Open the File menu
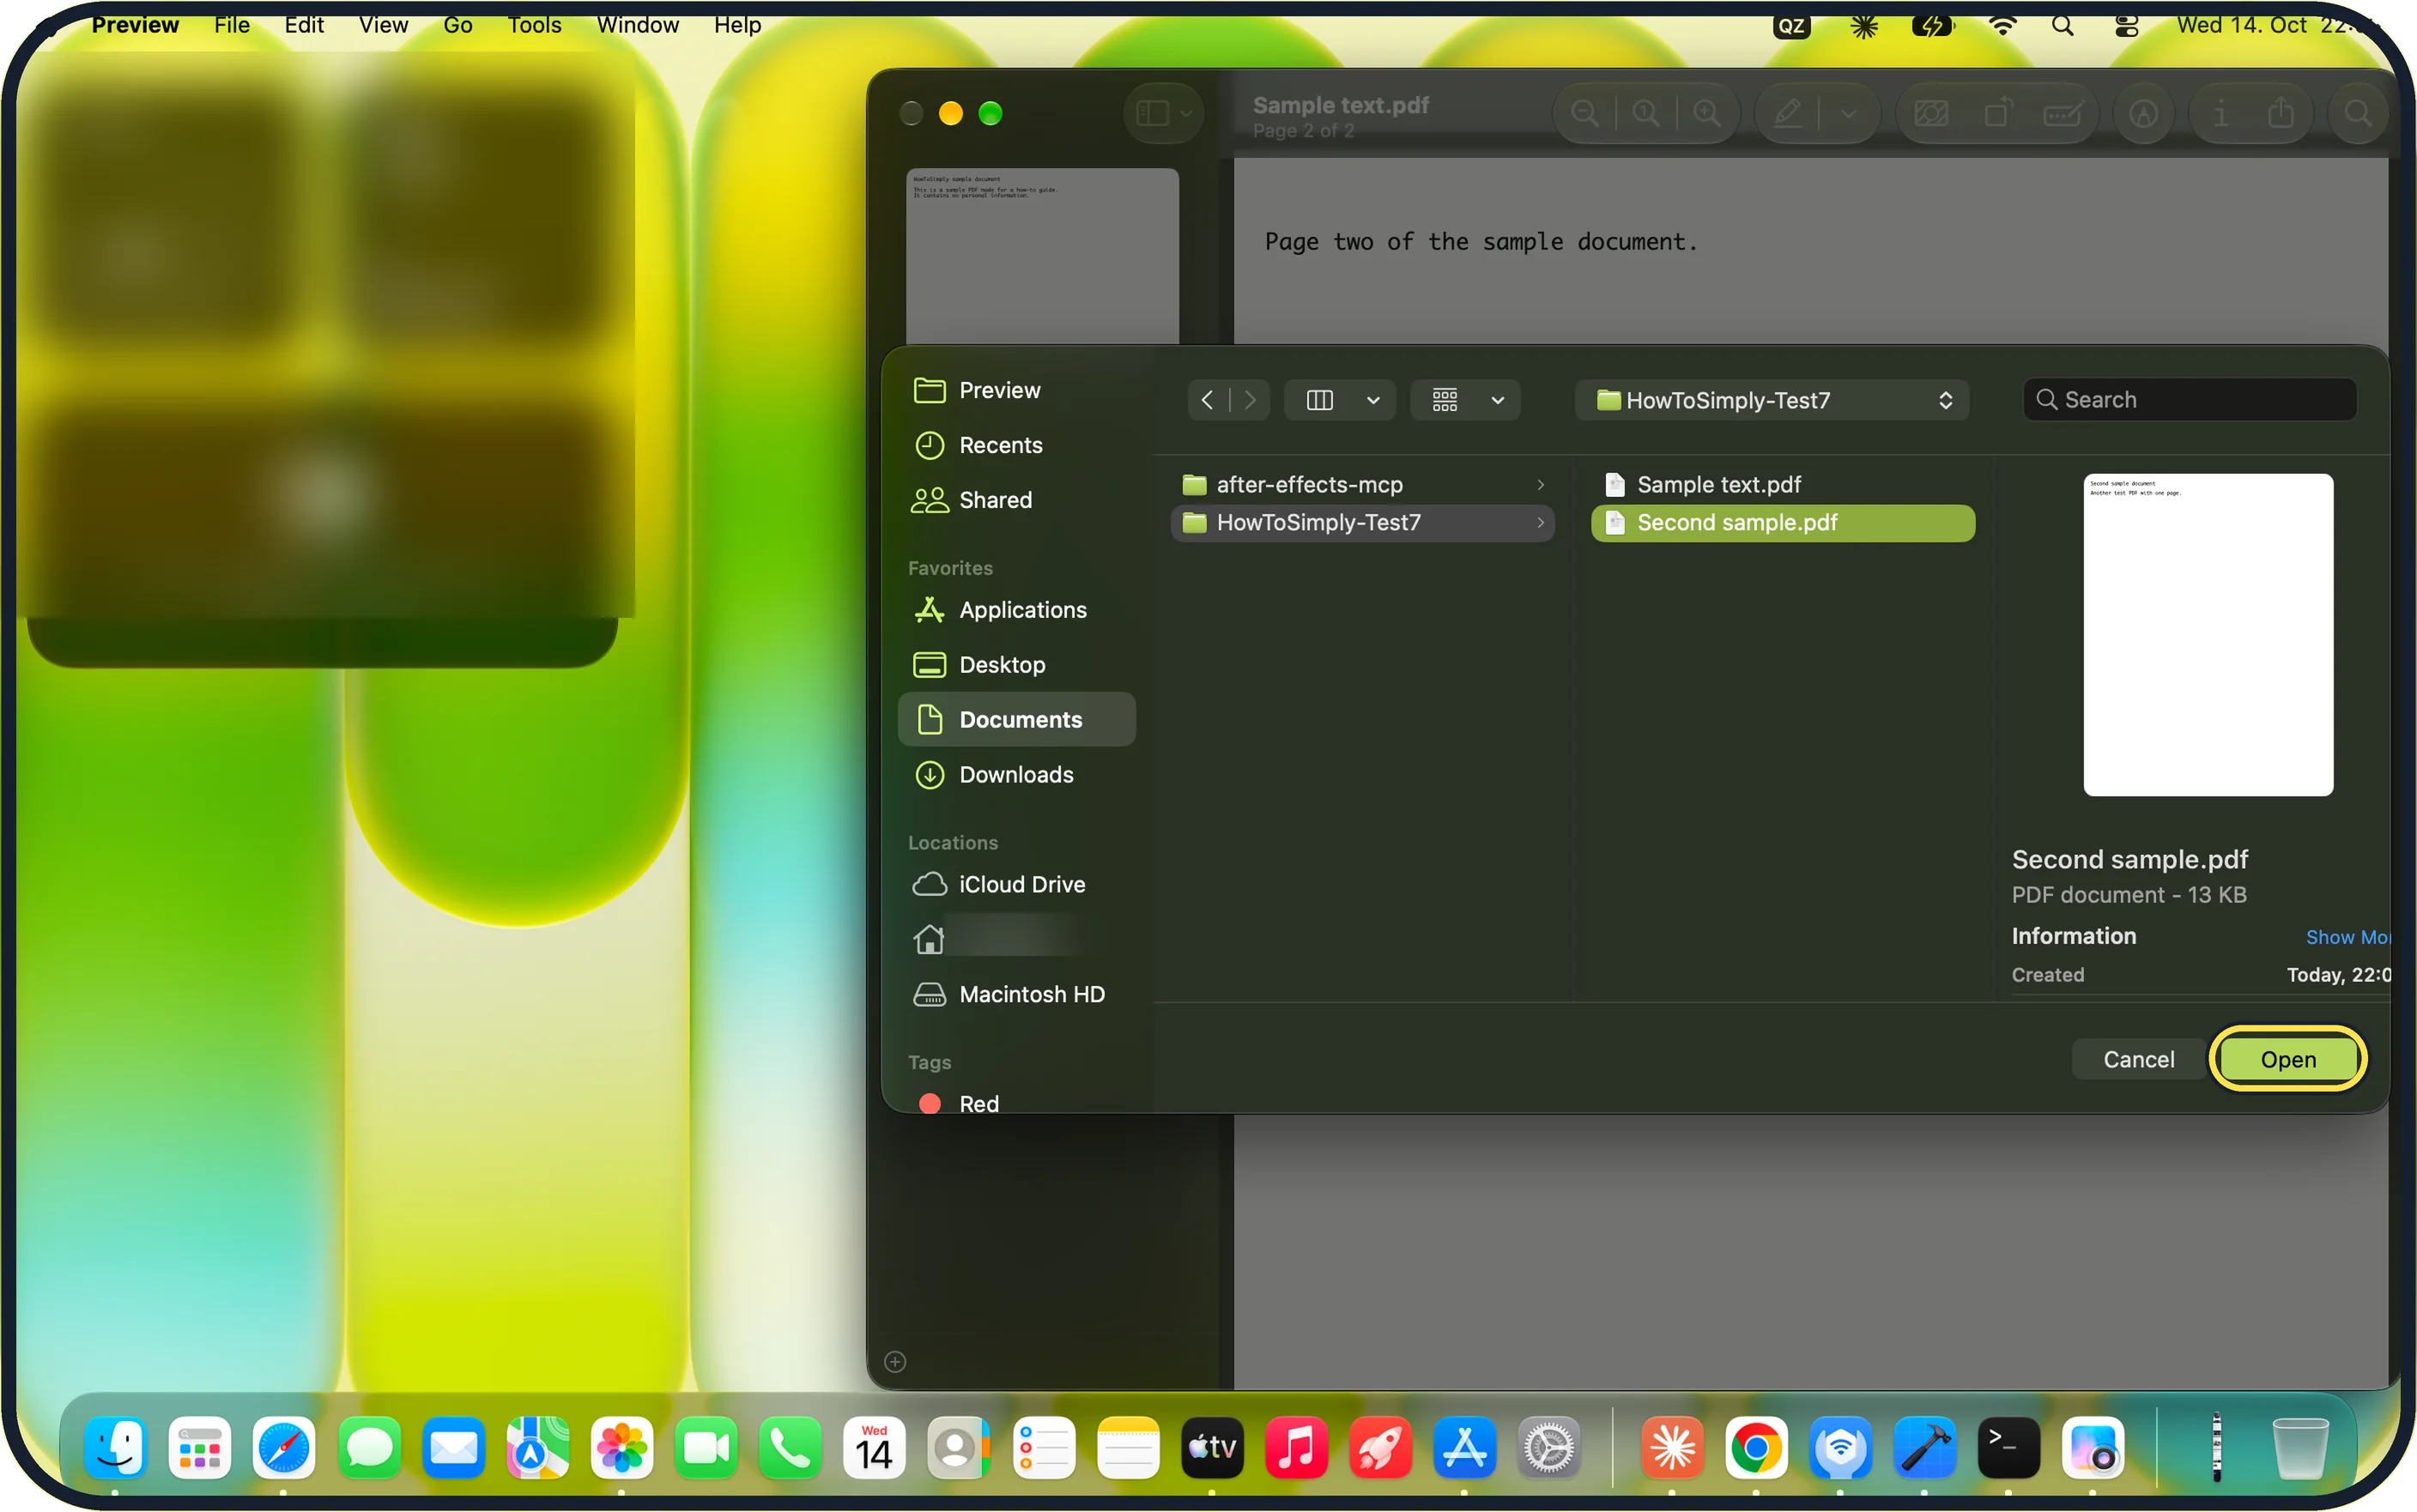2417x1512 pixels. pyautogui.click(x=232, y=25)
